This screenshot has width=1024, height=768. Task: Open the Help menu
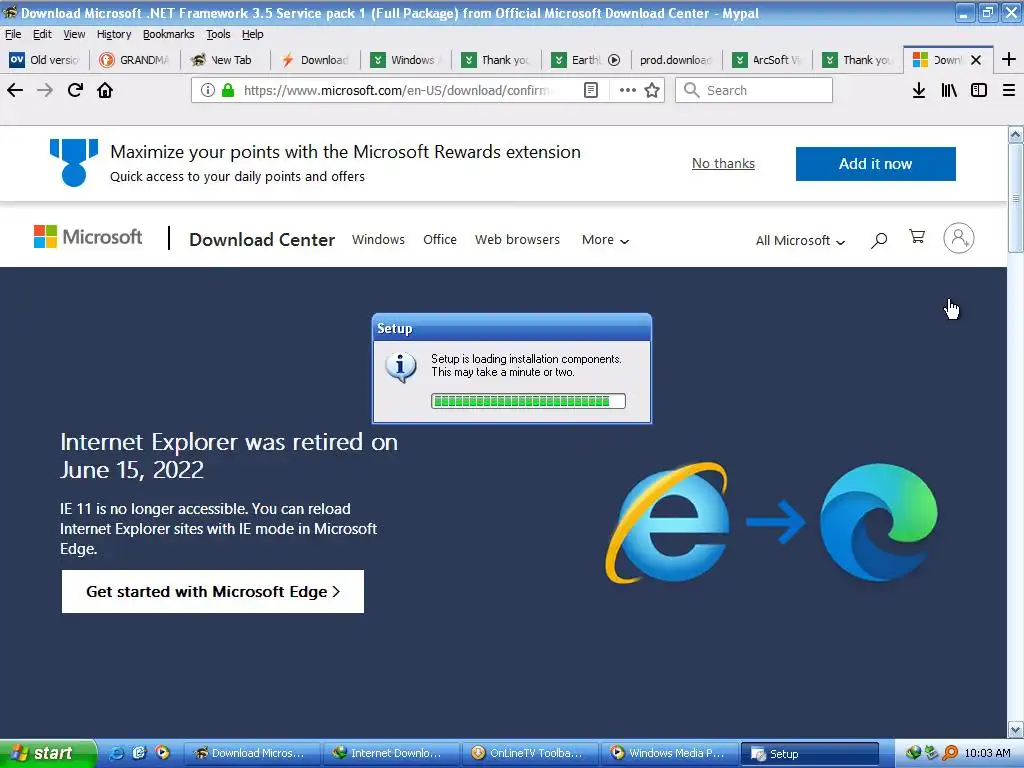point(252,34)
